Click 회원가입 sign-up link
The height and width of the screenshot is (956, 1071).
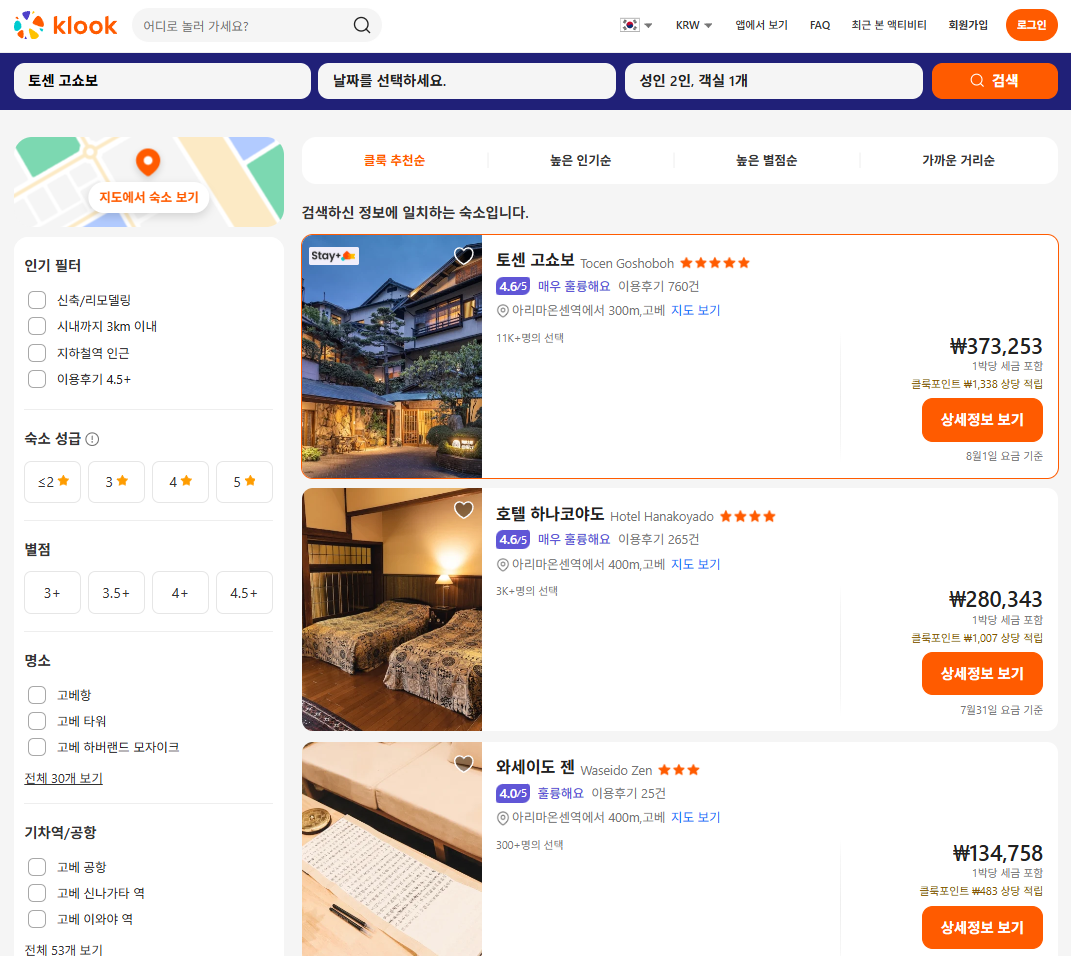coord(968,25)
